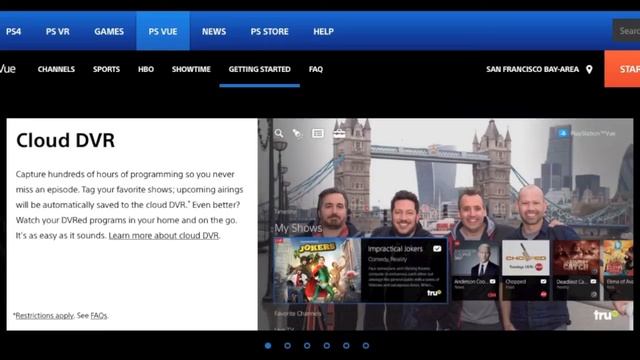Viewport: 640px width, 360px height.
Task: Click the Search input field
Action: (x=626, y=31)
